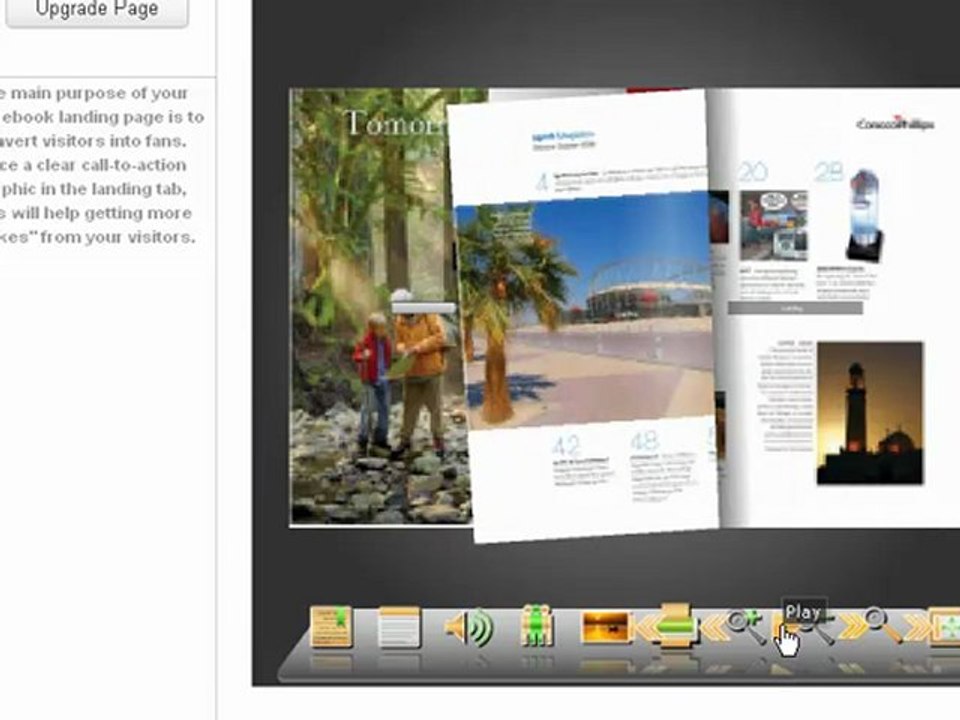
Task: Click the lighthouse photo on right page
Action: pos(869,413)
